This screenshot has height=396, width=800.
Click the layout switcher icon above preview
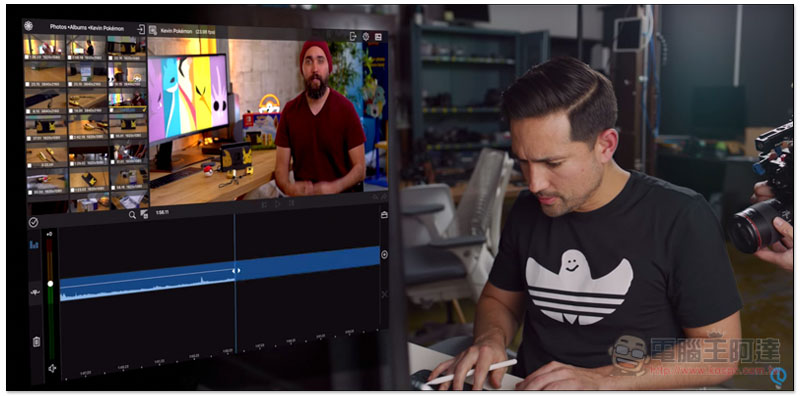coord(378,37)
